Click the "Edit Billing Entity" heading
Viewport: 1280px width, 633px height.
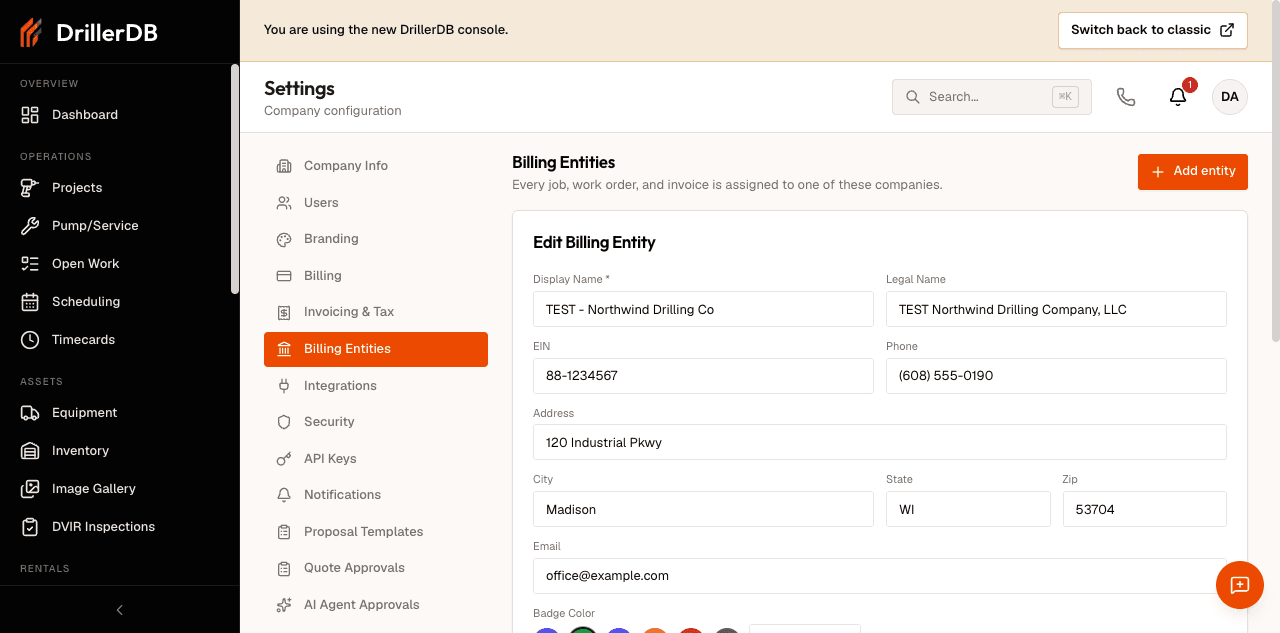[594, 242]
